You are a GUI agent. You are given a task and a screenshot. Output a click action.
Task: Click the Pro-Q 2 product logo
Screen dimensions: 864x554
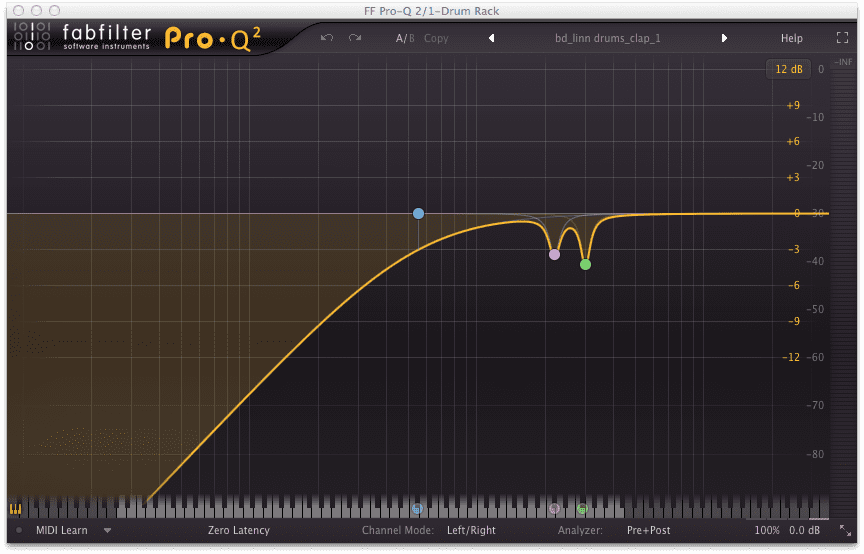tap(213, 37)
